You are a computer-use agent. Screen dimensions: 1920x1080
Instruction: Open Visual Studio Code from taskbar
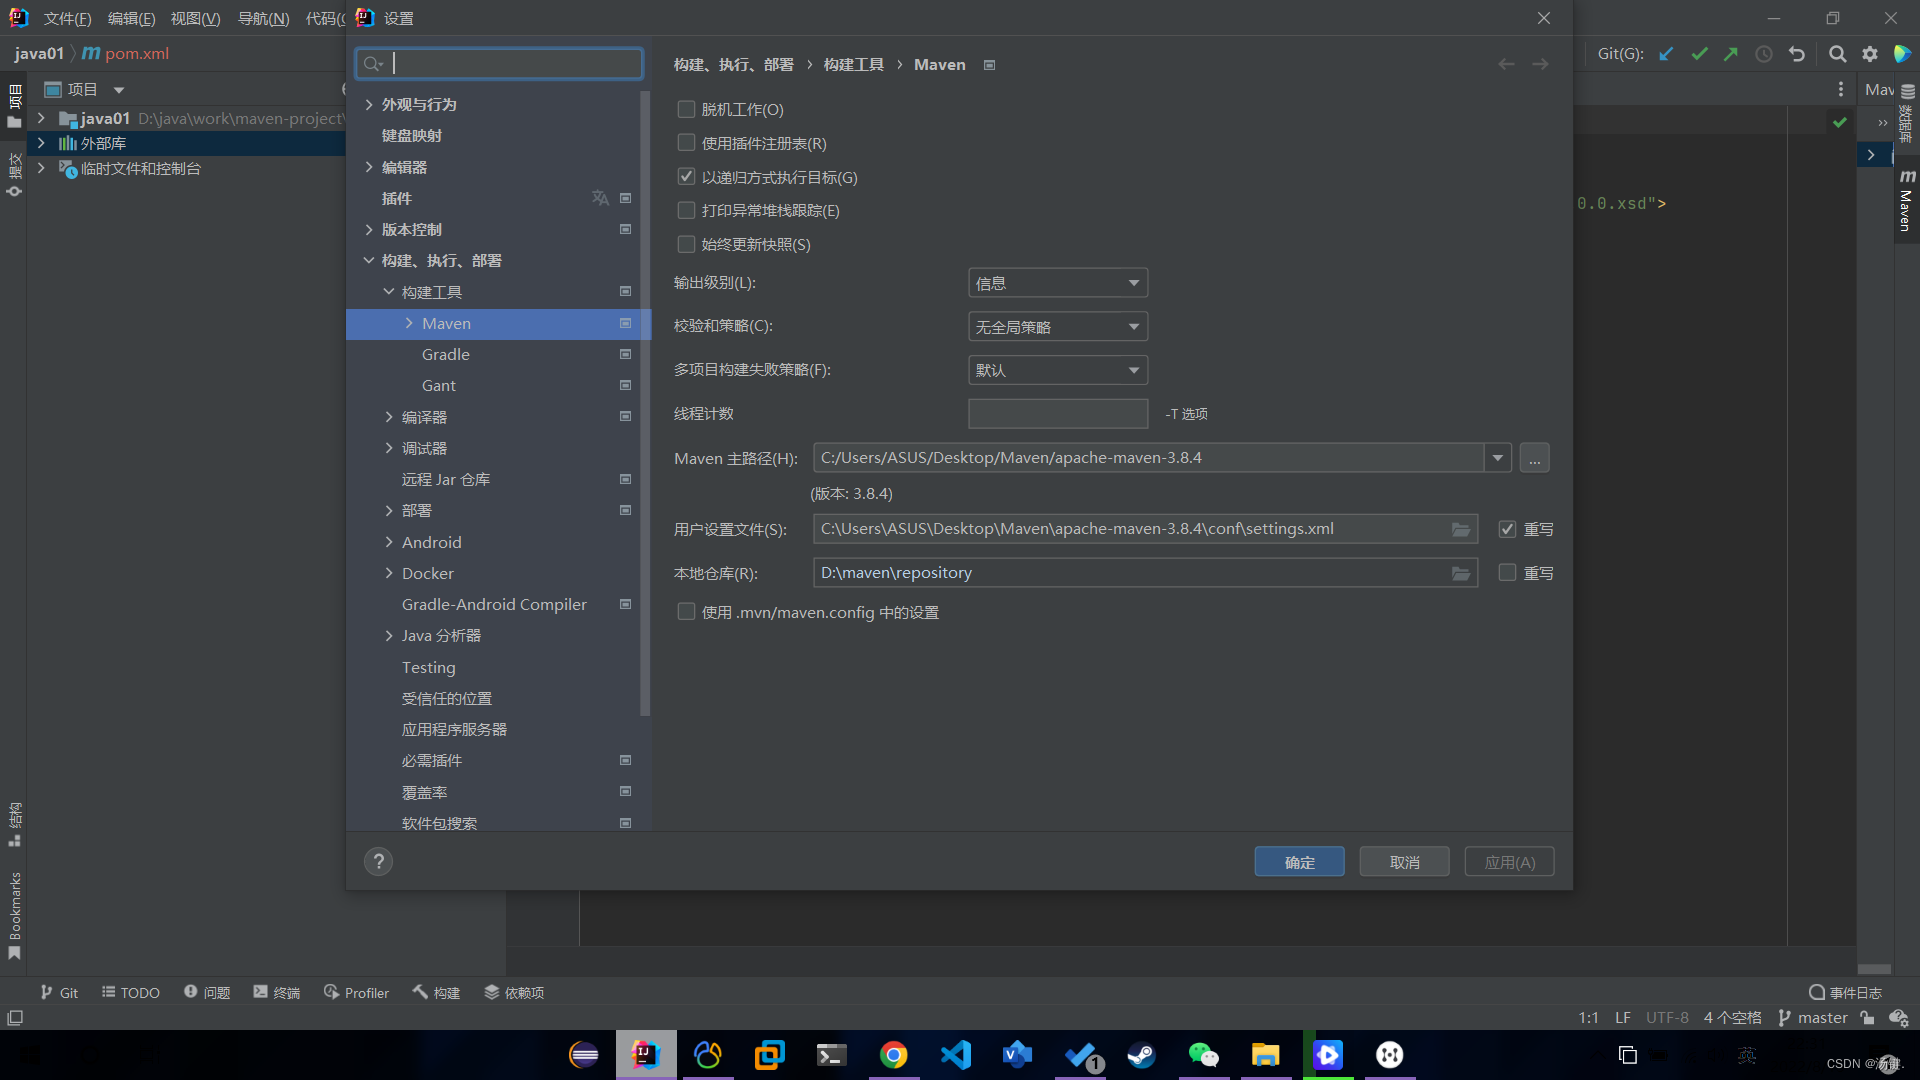955,1055
